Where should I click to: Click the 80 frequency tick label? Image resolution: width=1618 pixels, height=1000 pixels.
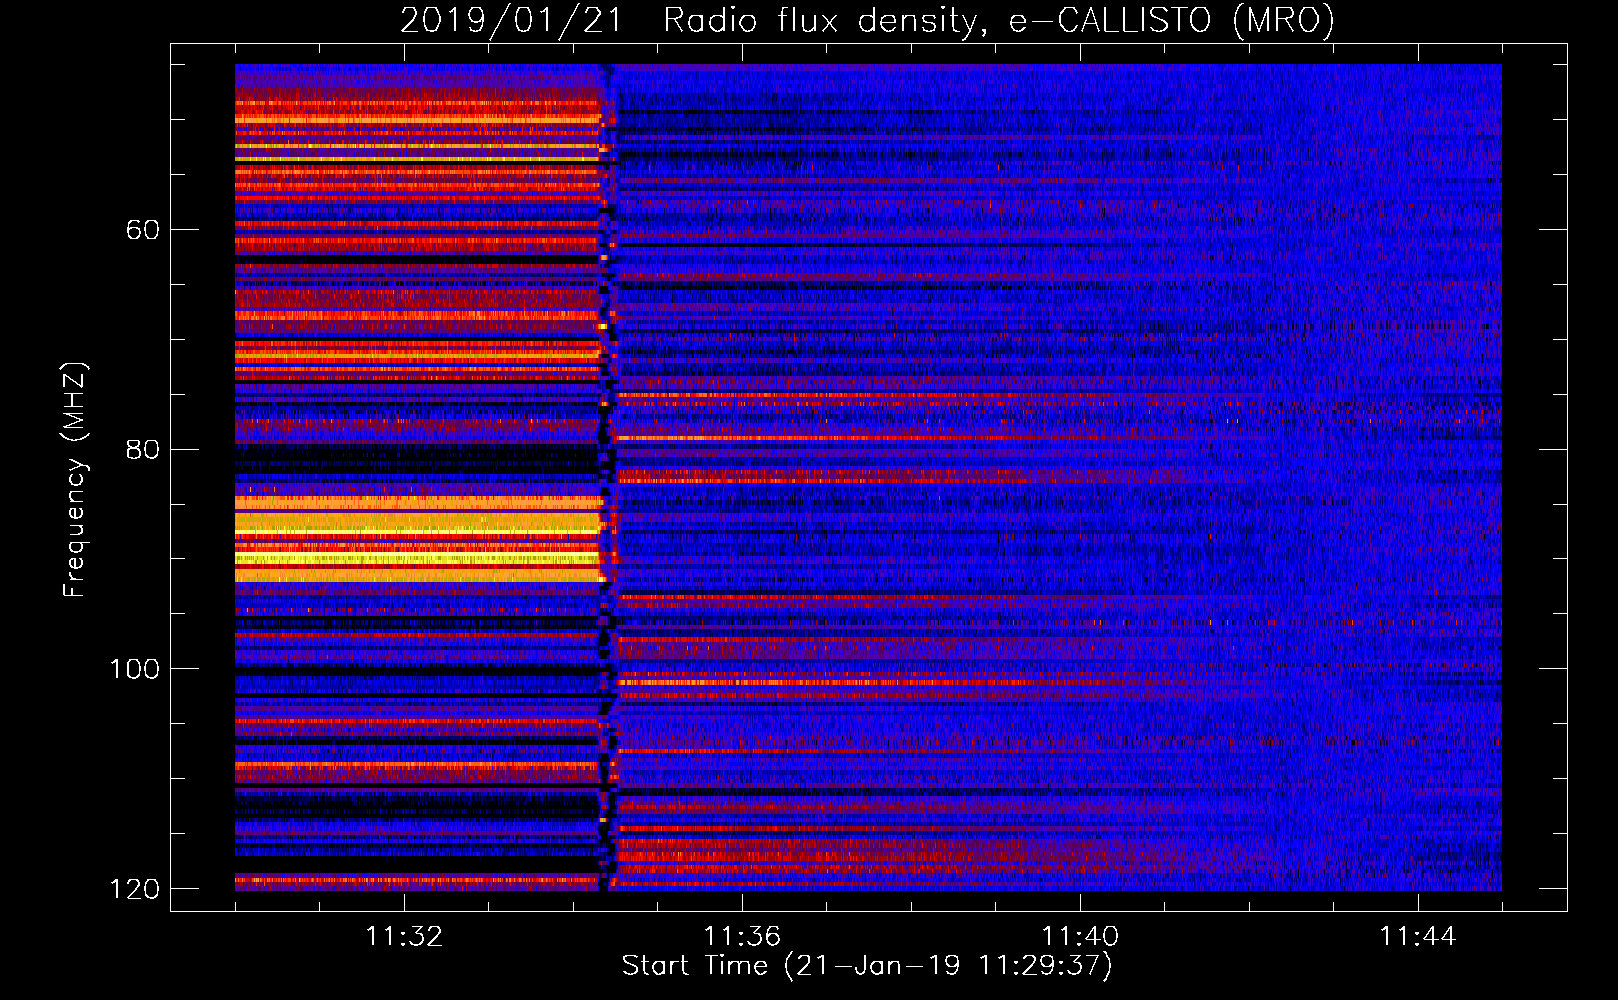tap(143, 449)
